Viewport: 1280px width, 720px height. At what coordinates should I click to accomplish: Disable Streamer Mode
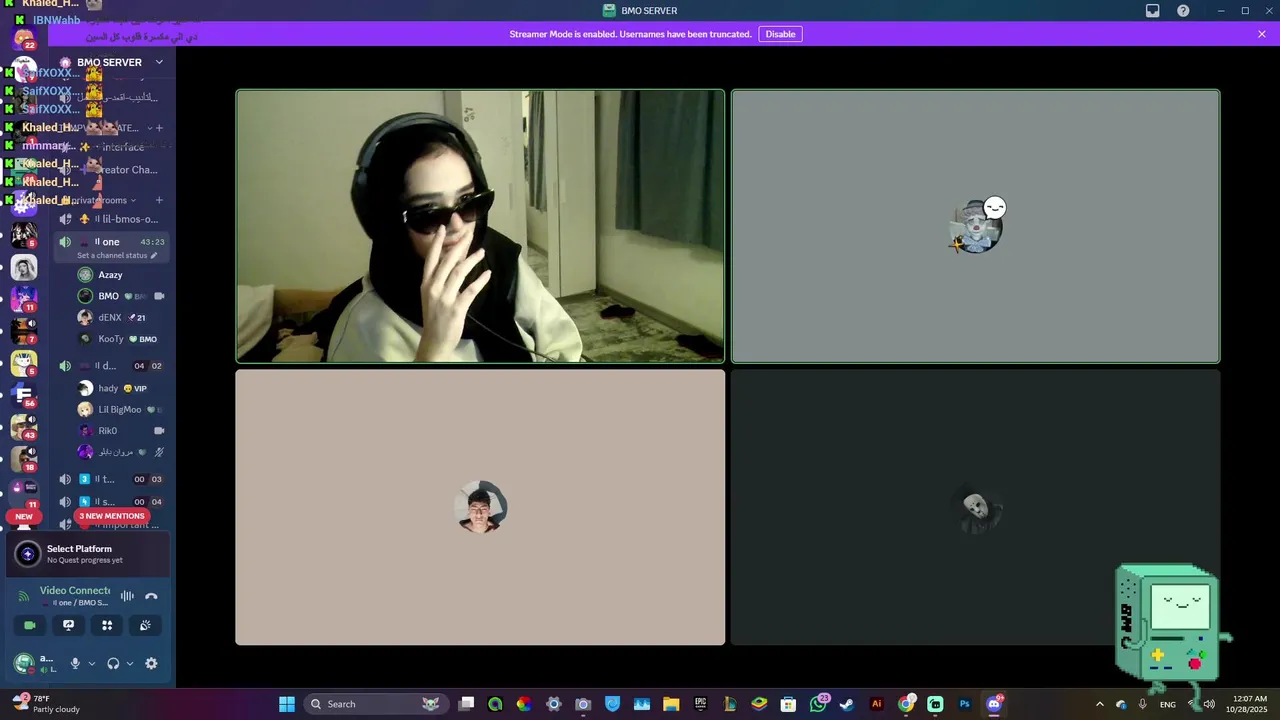click(x=780, y=34)
